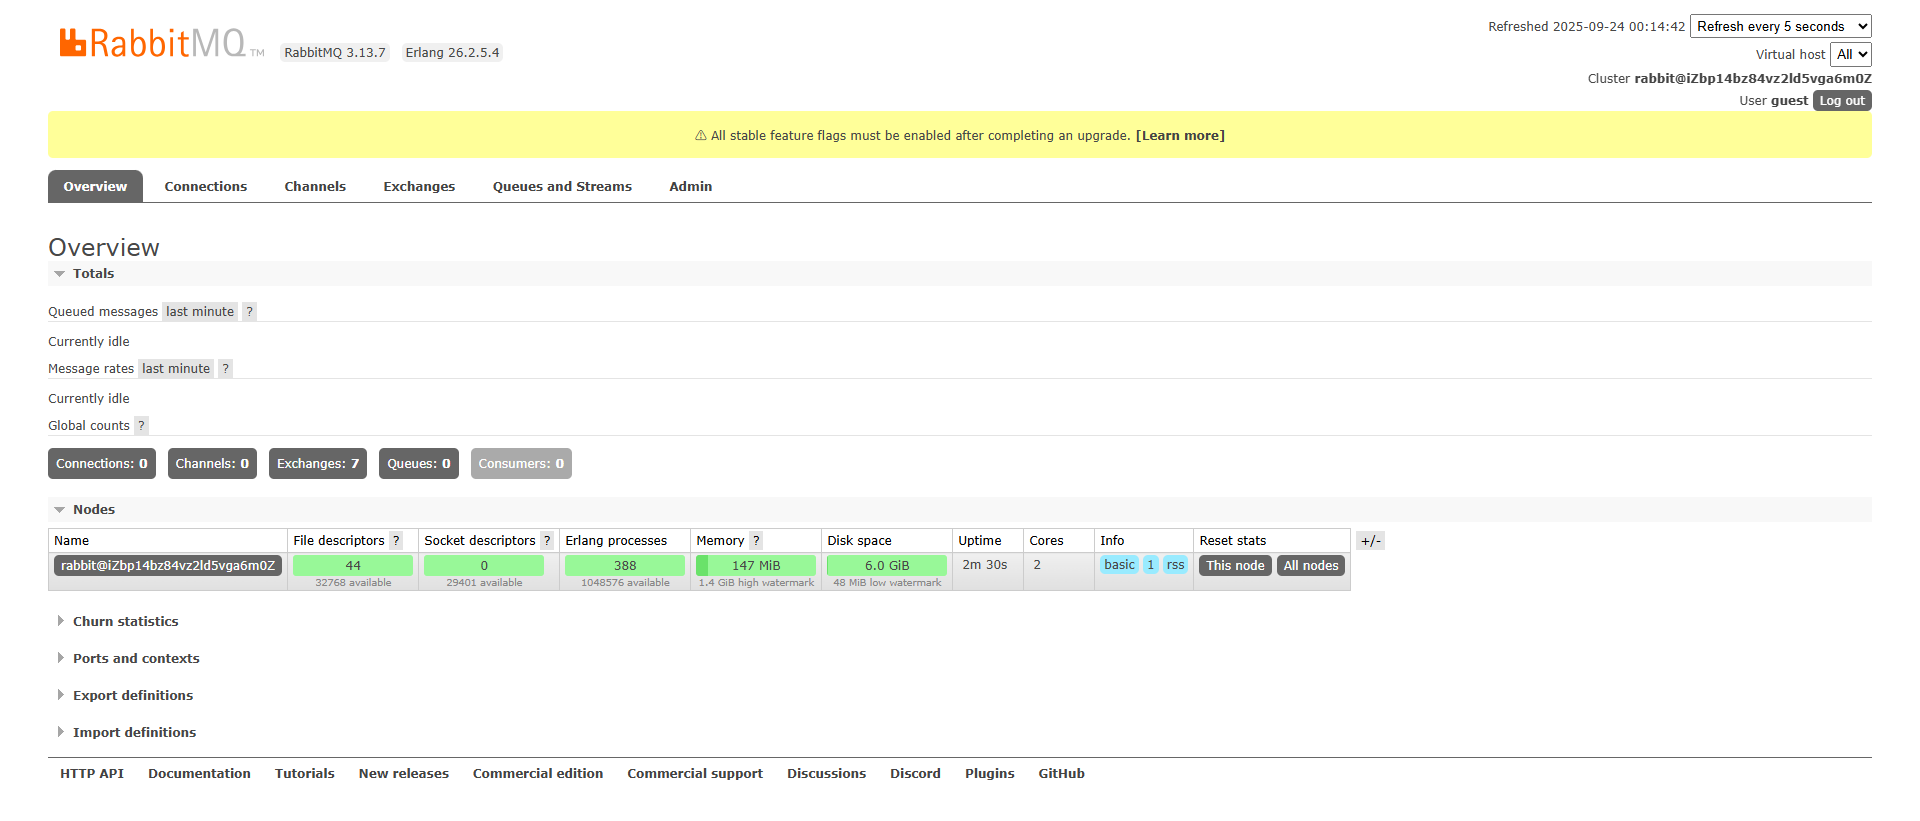
Task: Click the Erlang 26.2.5.4 version label
Action: 452,53
